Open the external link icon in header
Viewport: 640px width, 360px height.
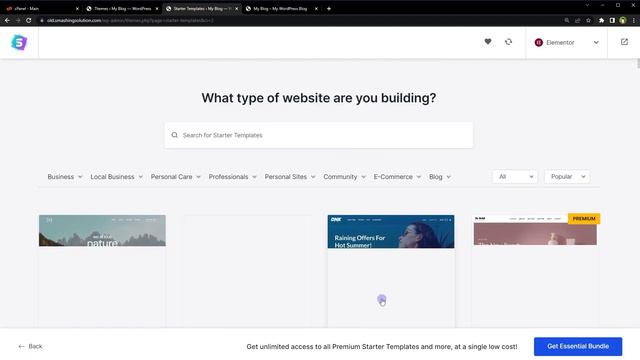click(x=624, y=42)
